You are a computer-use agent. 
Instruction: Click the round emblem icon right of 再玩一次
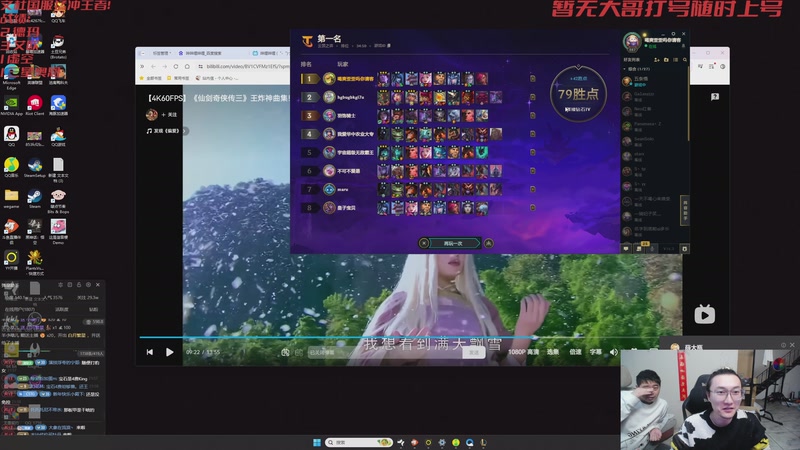point(489,243)
